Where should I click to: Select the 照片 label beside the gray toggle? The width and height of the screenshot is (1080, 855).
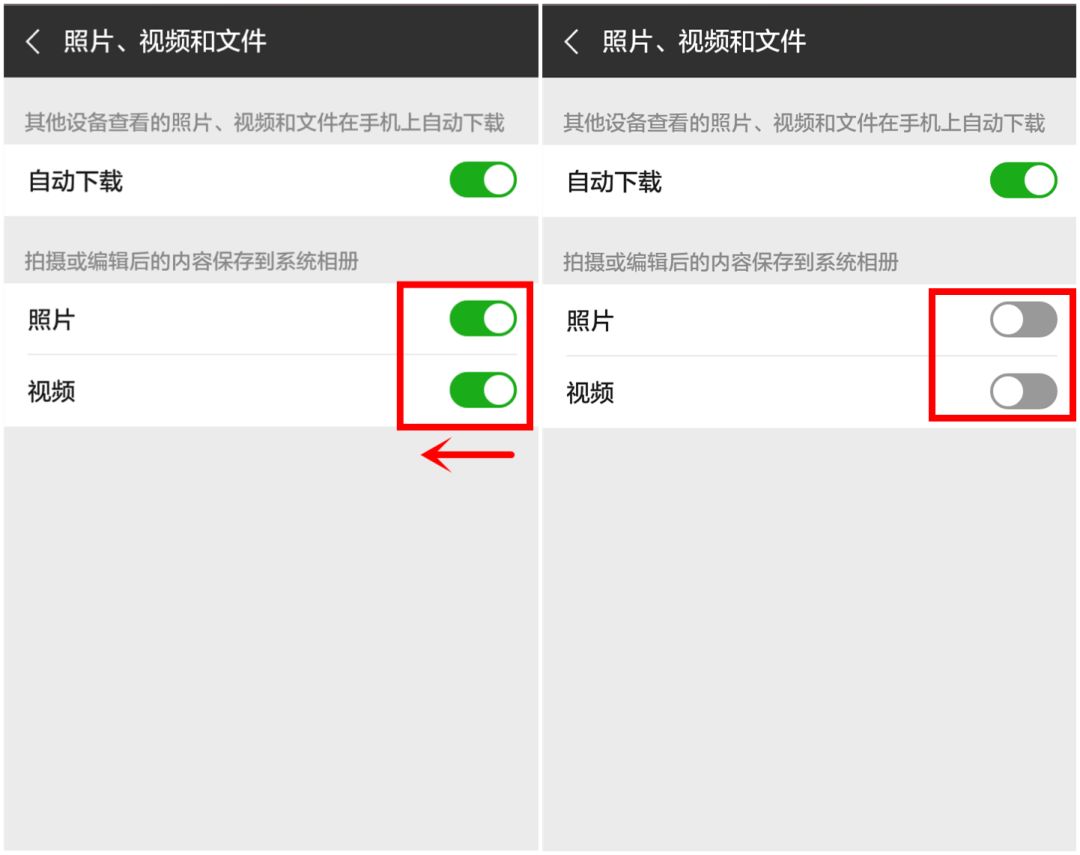[590, 321]
